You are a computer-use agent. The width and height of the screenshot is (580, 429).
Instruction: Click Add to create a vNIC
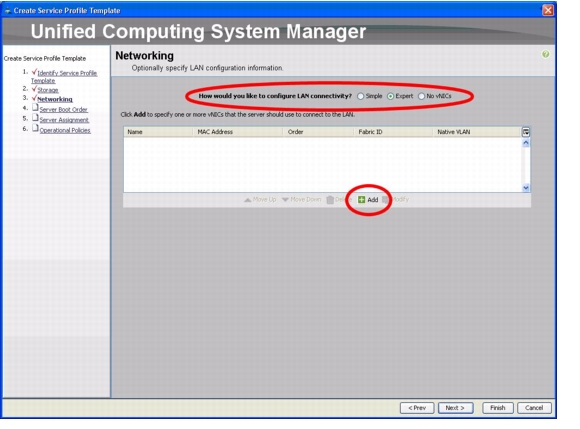tap(368, 200)
